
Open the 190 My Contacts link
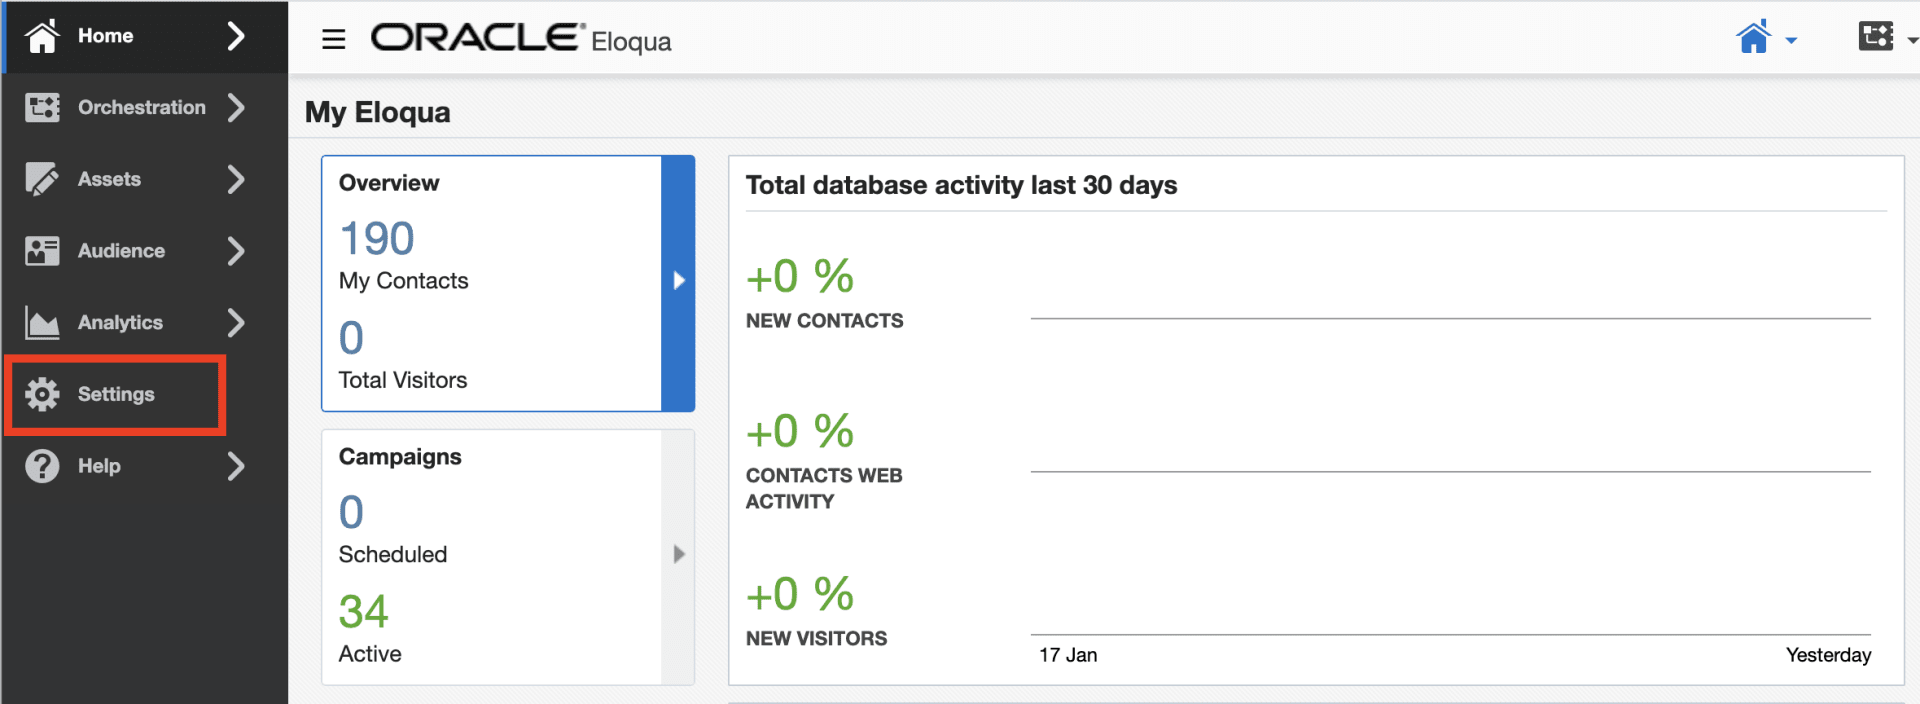[403, 256]
